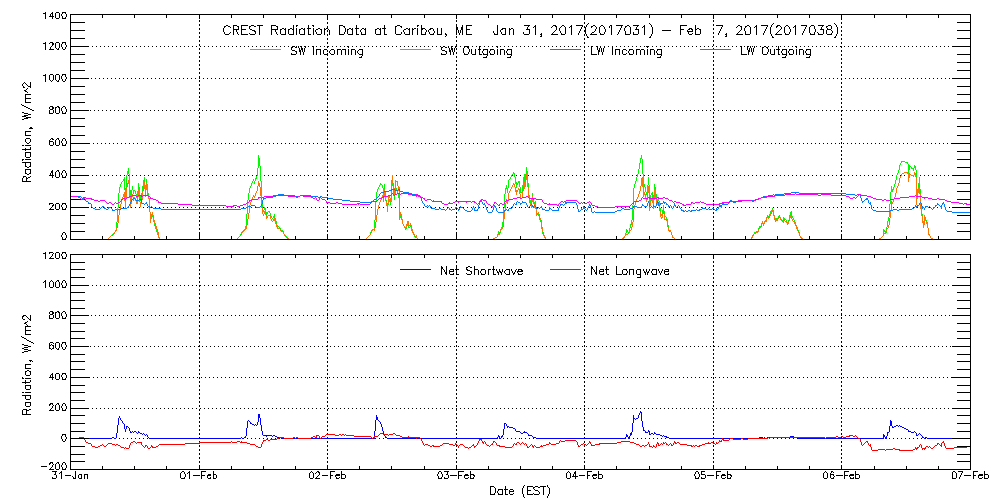The height and width of the screenshot is (500, 1000).
Task: Click the LW Incoming legend label
Action: click(626, 51)
